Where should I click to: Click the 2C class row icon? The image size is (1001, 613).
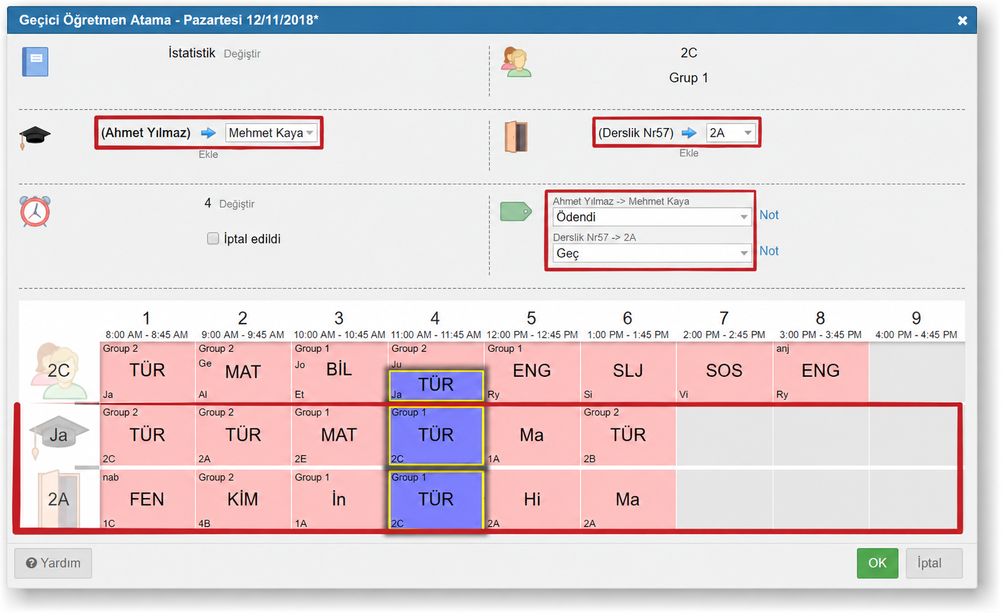(58, 371)
